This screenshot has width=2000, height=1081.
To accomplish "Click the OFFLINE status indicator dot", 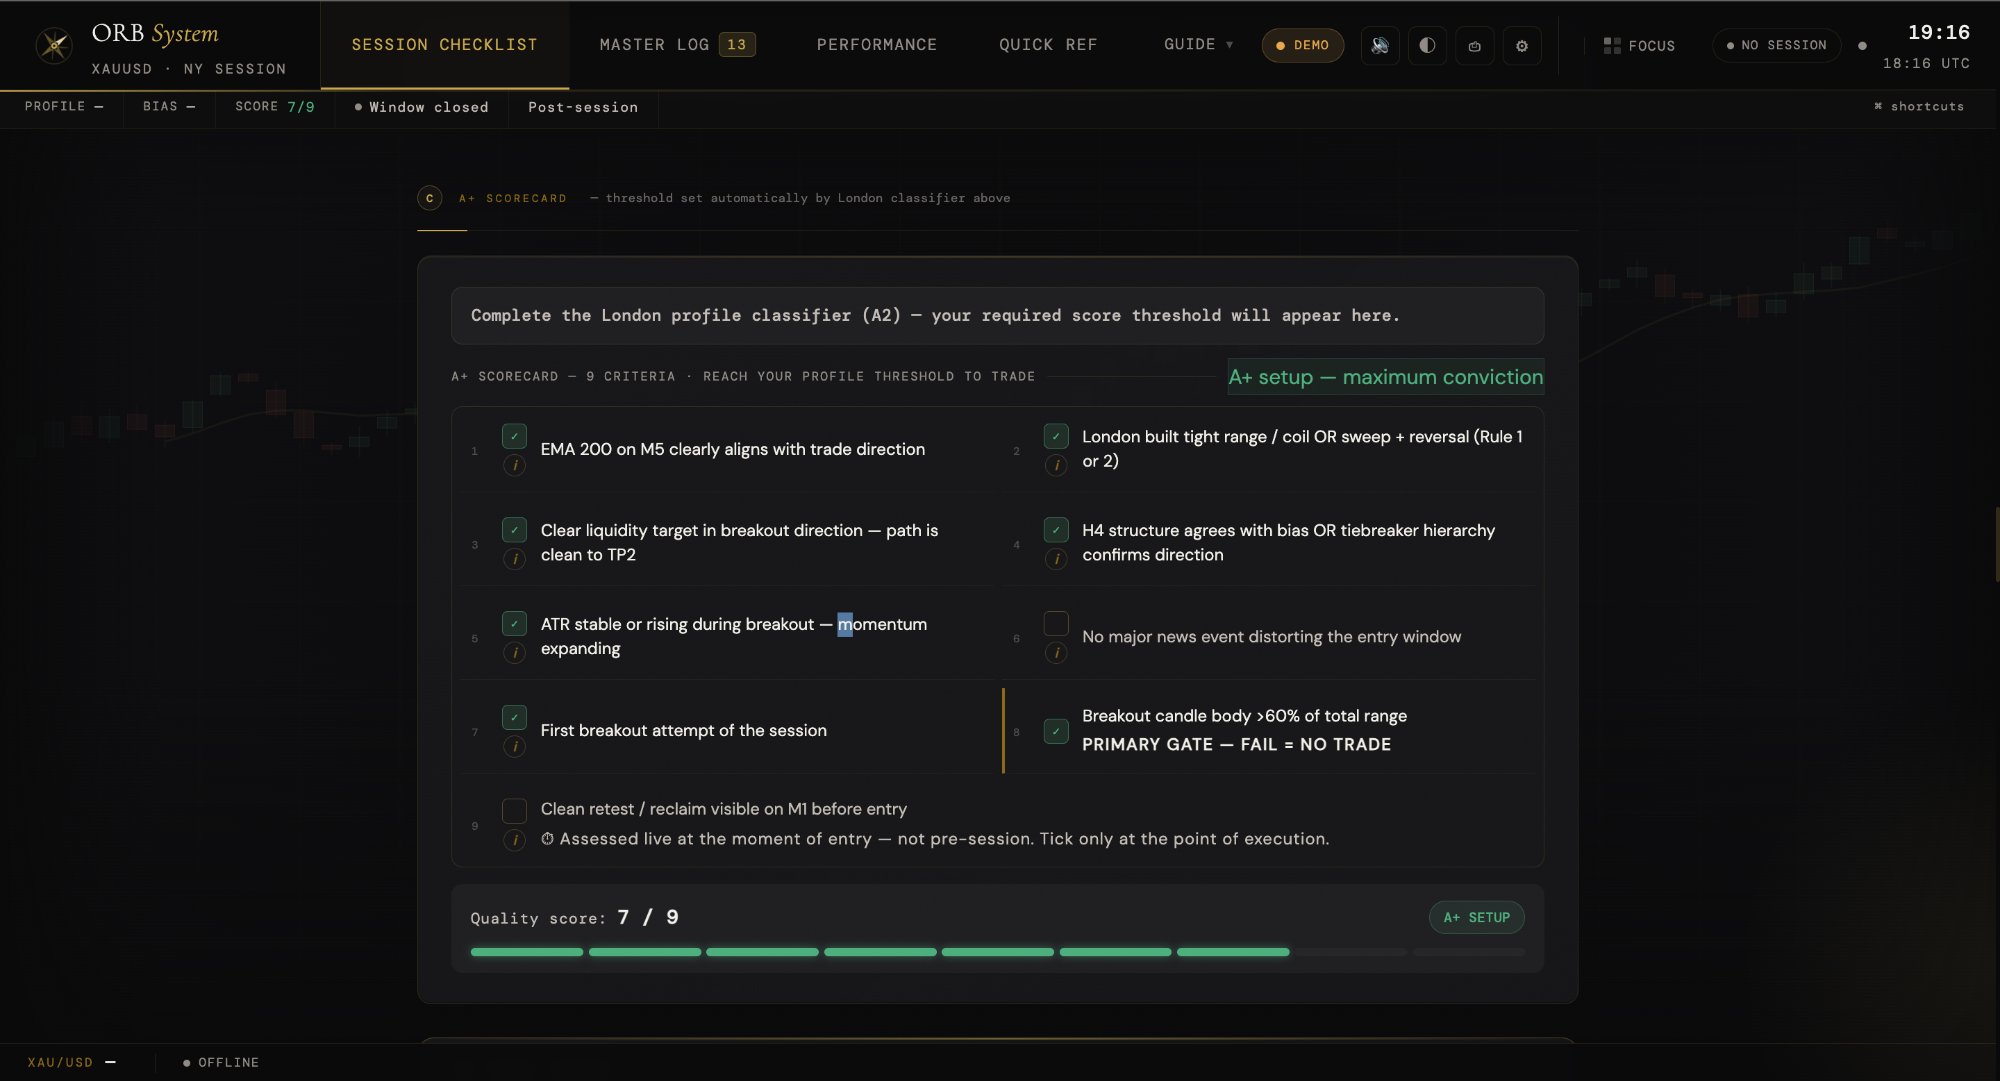I will (187, 1062).
